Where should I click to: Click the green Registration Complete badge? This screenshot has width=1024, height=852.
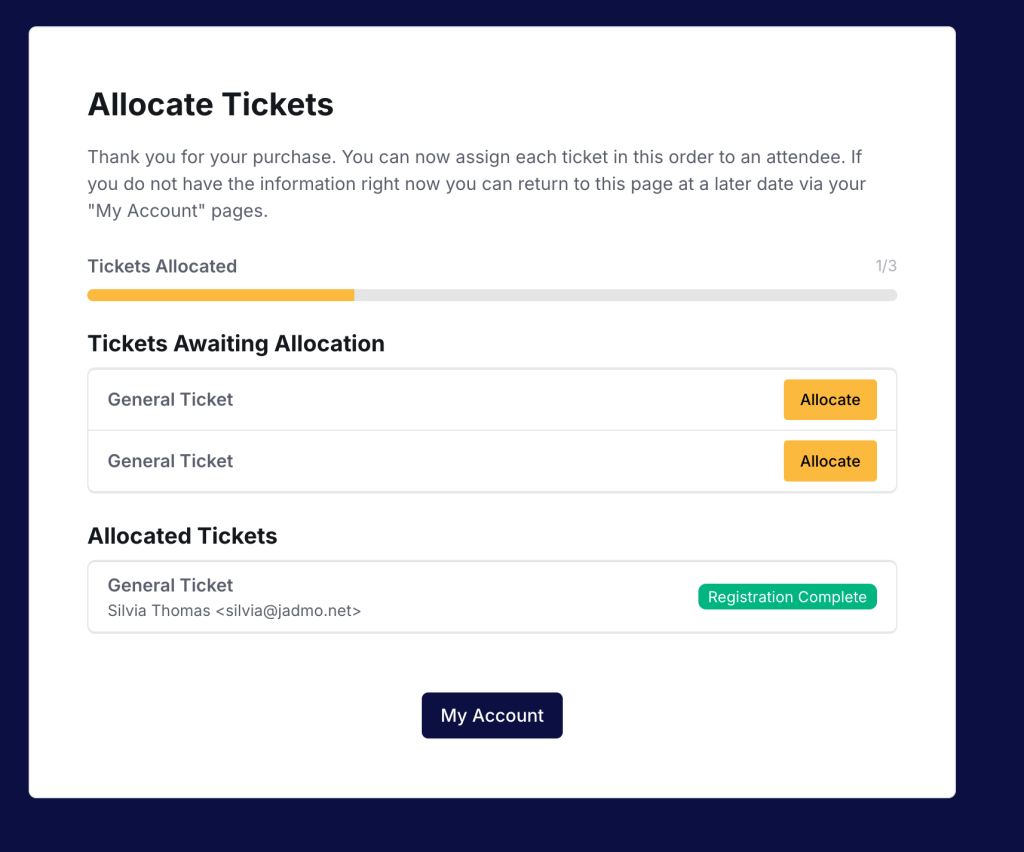(x=787, y=597)
